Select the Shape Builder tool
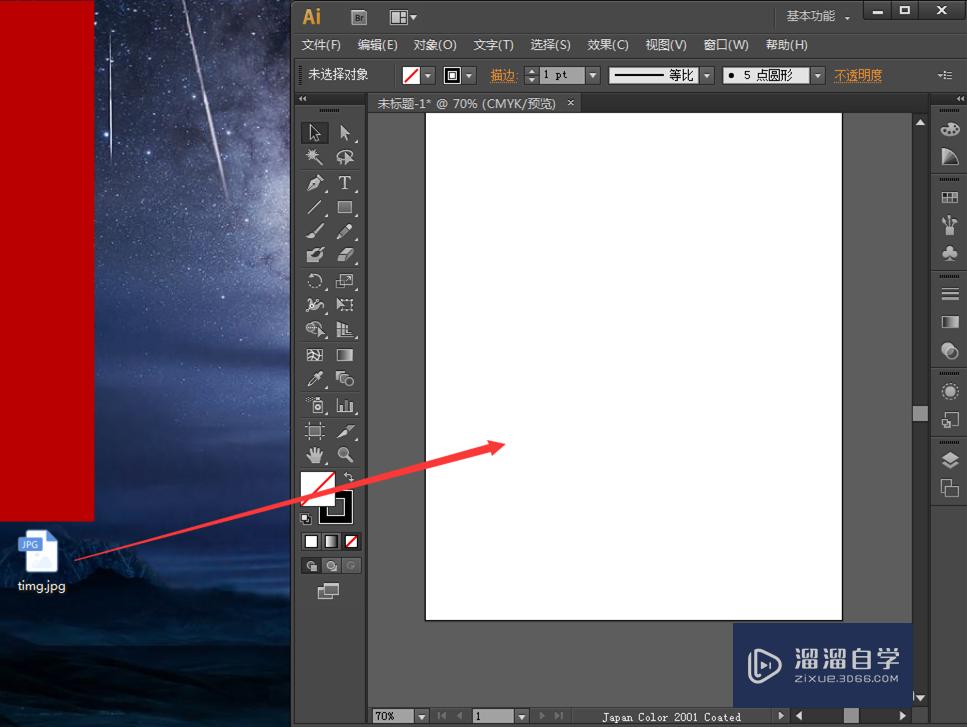 click(x=315, y=329)
